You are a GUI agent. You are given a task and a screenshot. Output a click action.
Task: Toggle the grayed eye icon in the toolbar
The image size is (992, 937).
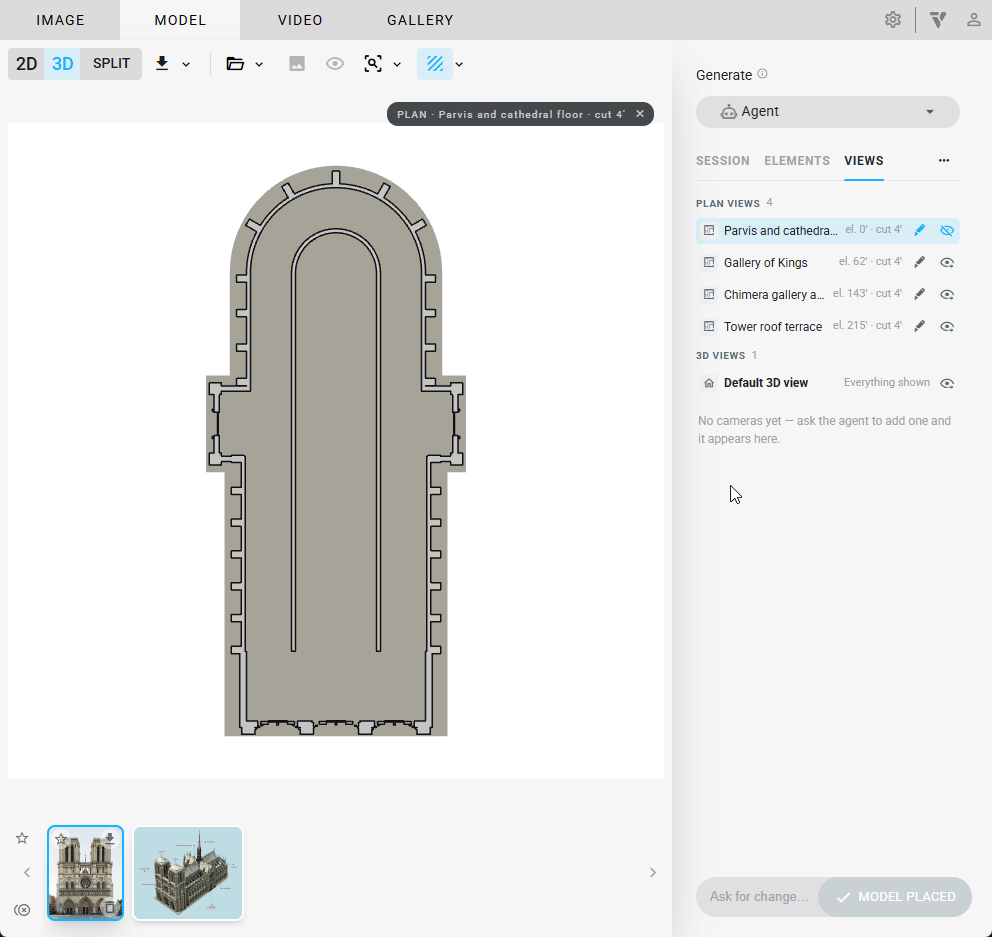tap(335, 63)
